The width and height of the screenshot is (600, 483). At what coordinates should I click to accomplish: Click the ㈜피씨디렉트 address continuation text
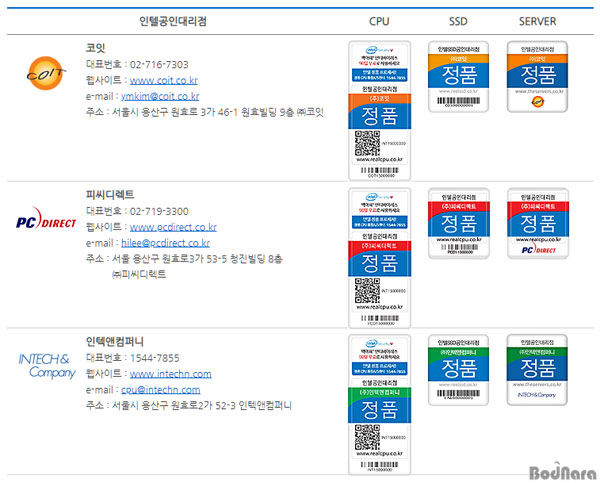[139, 274]
